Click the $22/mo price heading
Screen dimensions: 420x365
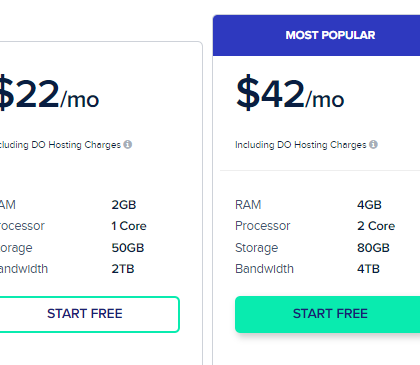49,94
